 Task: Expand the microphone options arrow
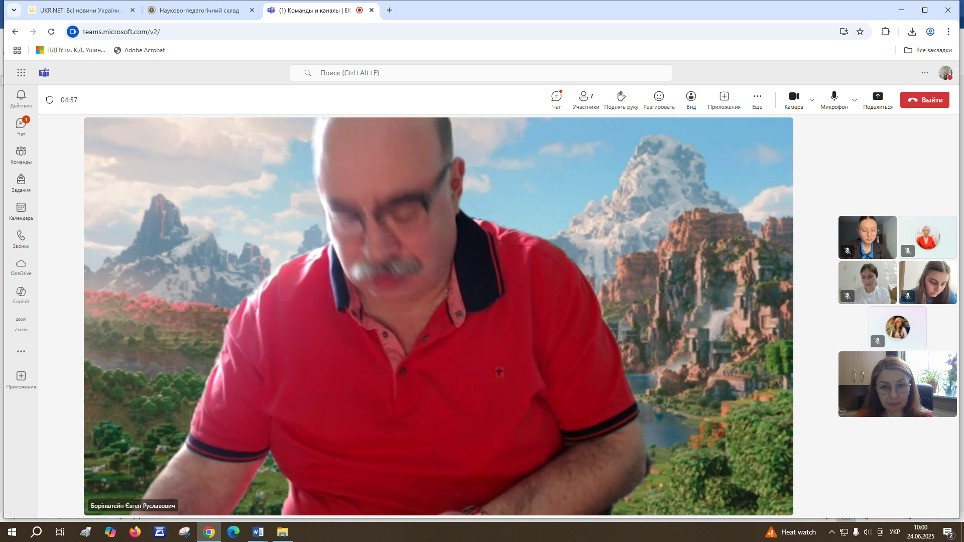(854, 100)
